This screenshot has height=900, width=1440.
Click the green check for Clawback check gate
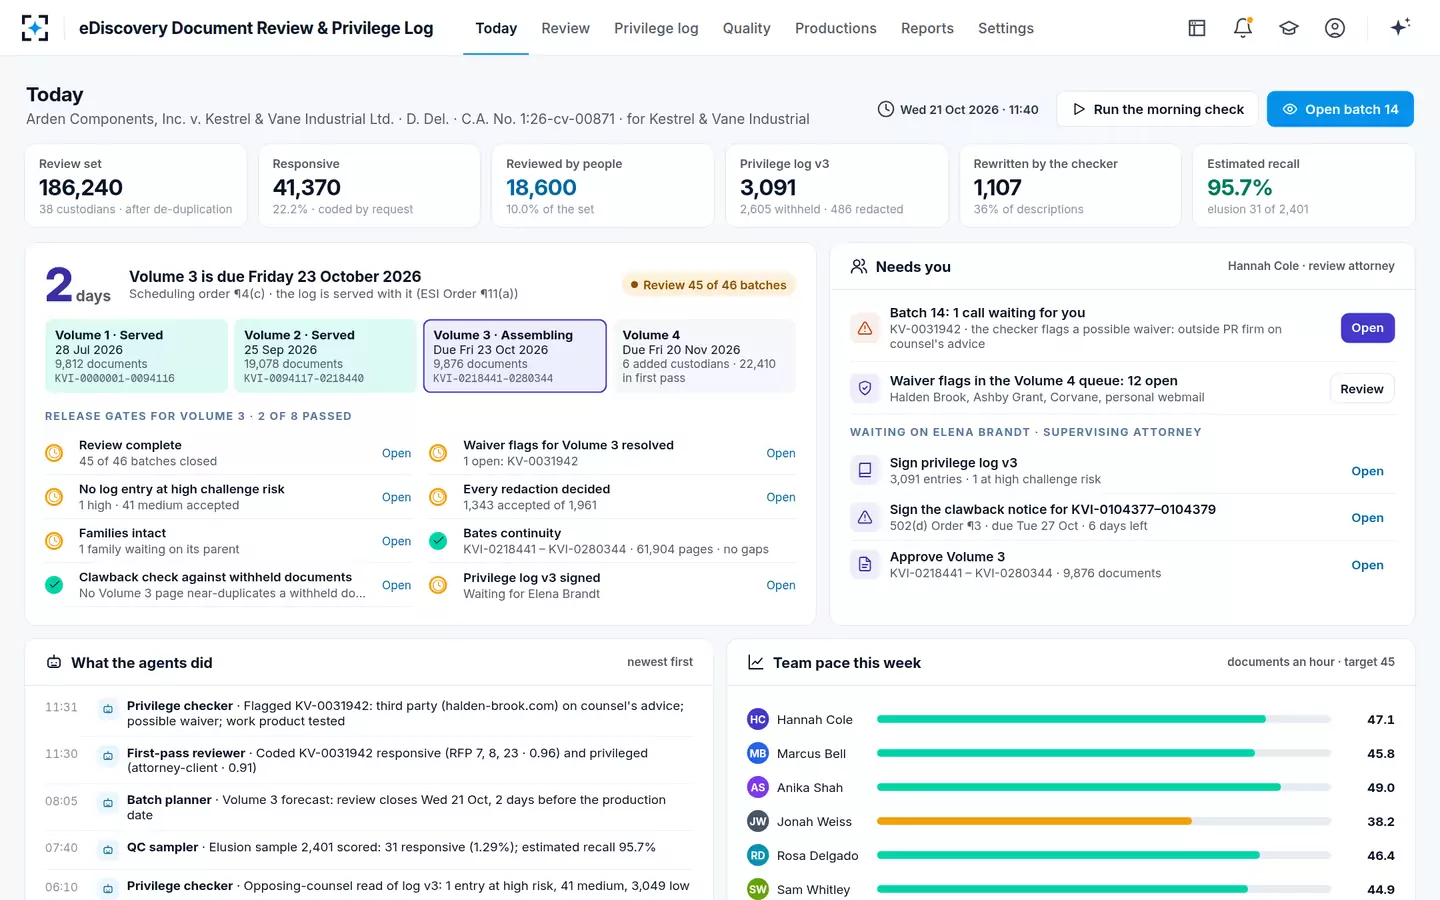[x=54, y=585]
